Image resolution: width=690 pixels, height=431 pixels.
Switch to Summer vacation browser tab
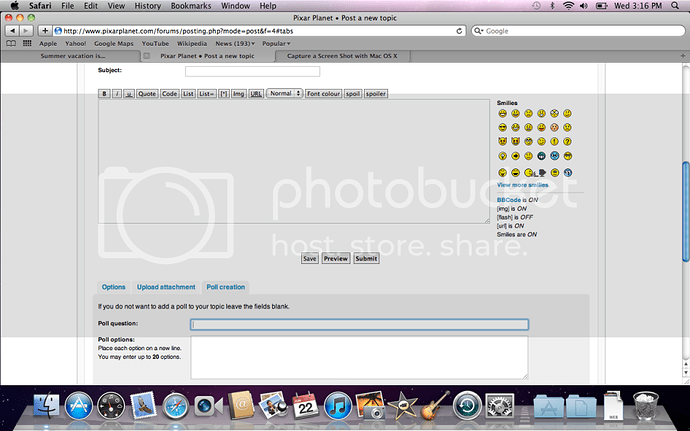(x=73, y=56)
